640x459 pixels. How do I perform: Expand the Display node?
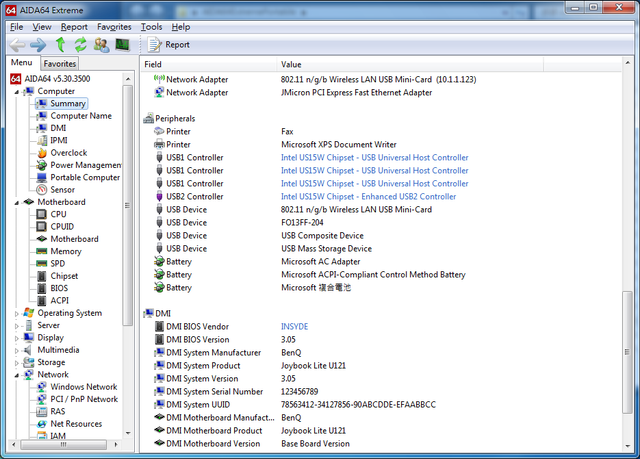click(17, 338)
